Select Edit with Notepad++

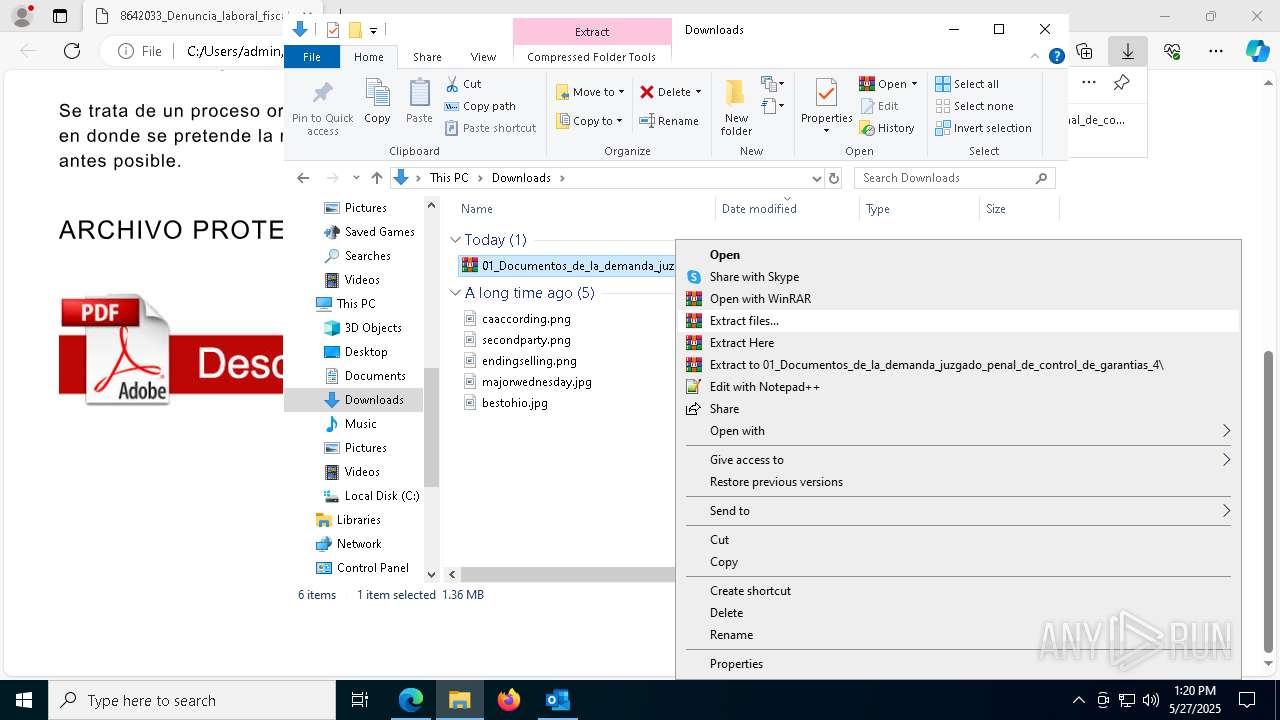pos(959,387)
